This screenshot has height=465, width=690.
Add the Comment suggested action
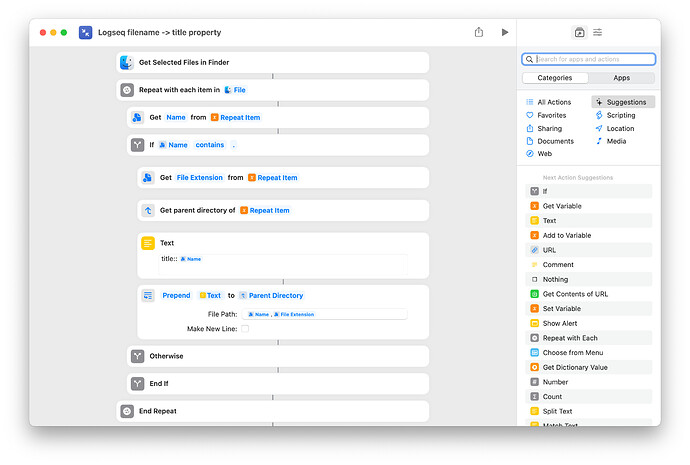[589, 265]
